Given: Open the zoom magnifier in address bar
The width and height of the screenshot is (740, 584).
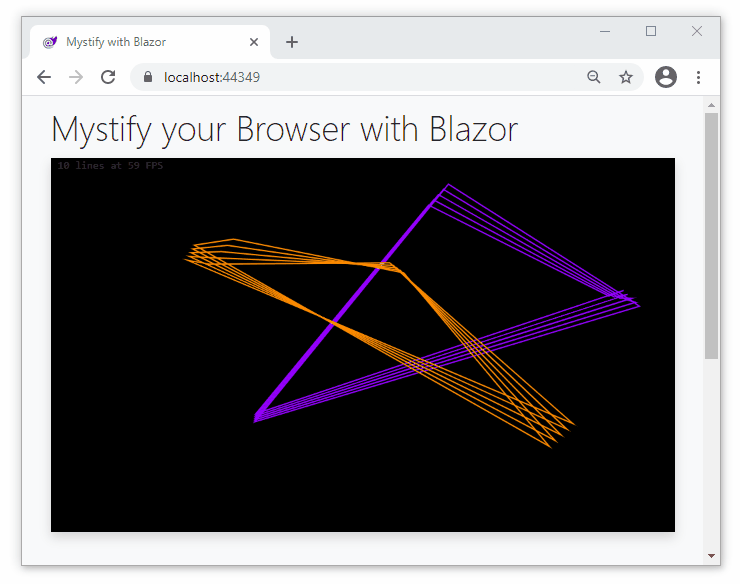Looking at the screenshot, I should coord(594,77).
